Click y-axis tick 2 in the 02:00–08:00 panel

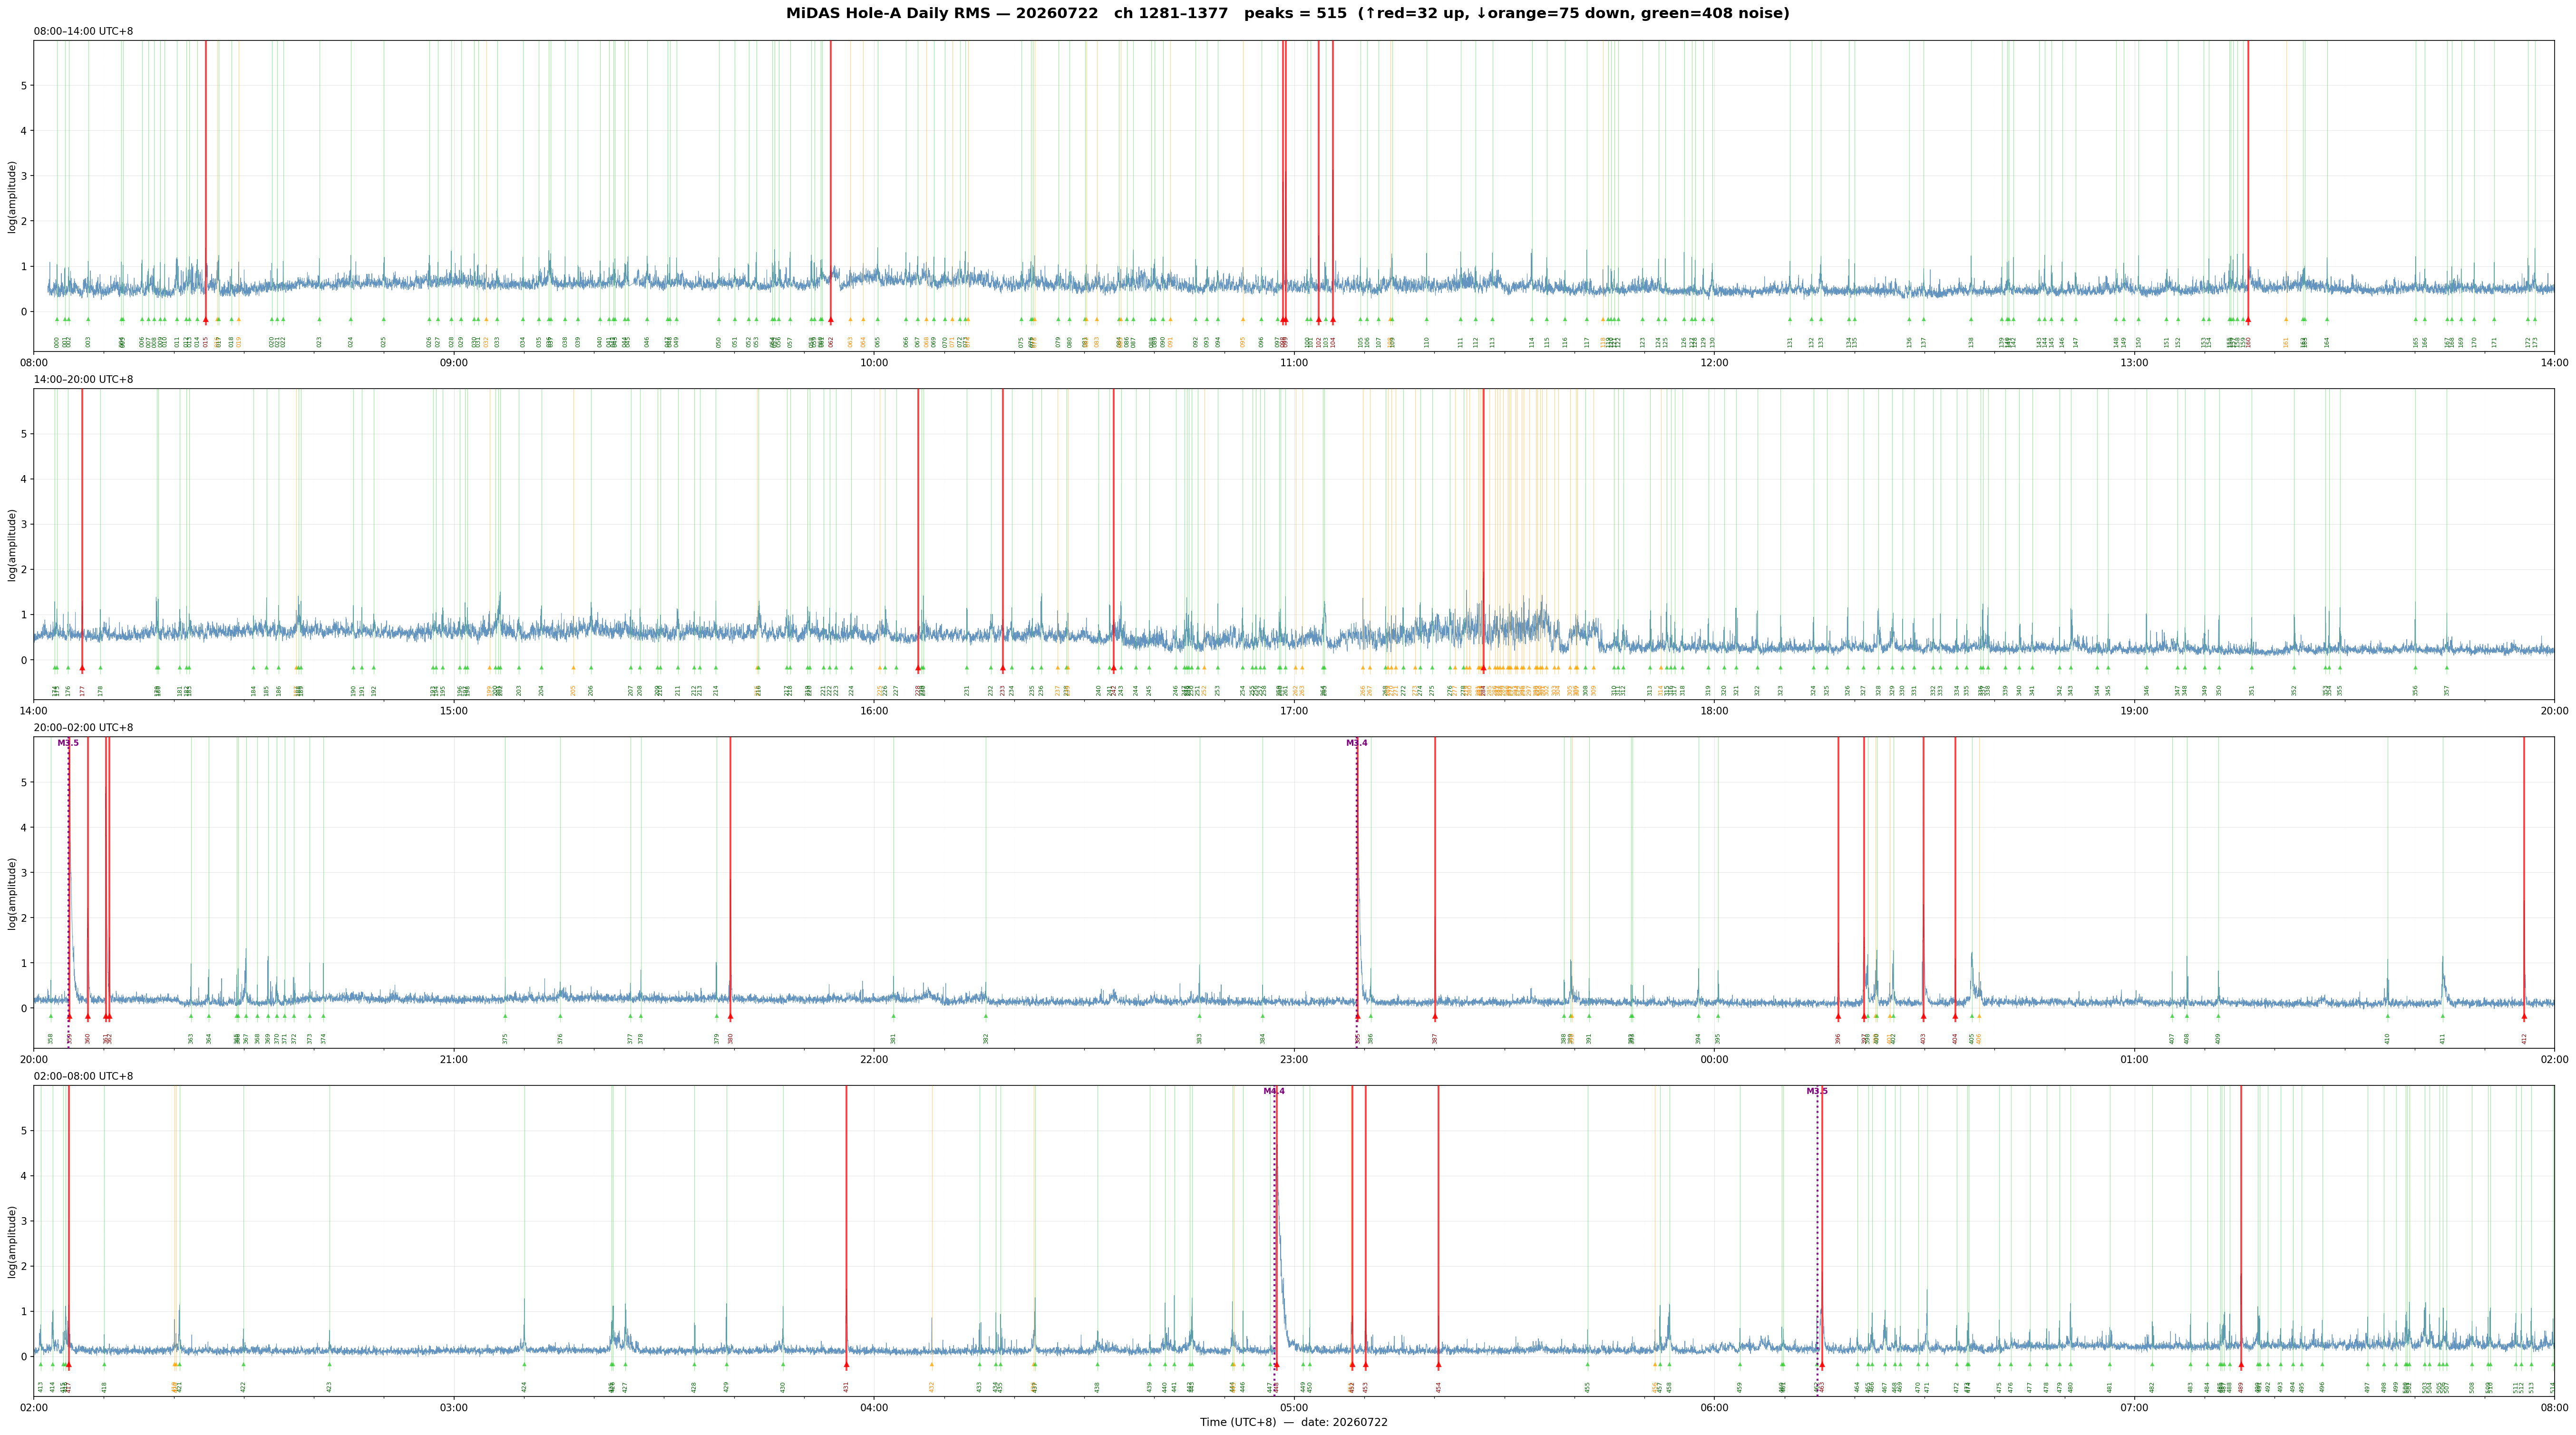coord(24,1266)
